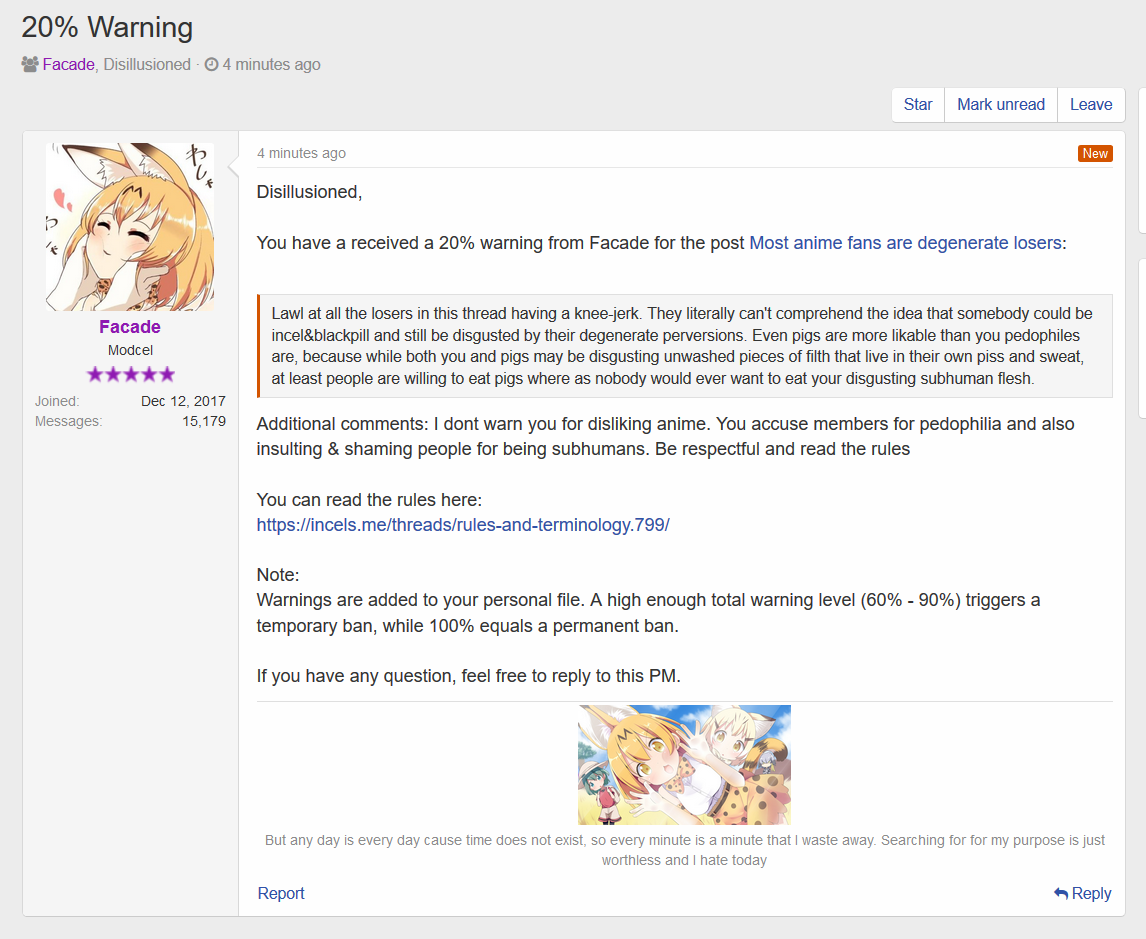The height and width of the screenshot is (939, 1146).
Task: Click the orange New badge
Action: (x=1095, y=153)
